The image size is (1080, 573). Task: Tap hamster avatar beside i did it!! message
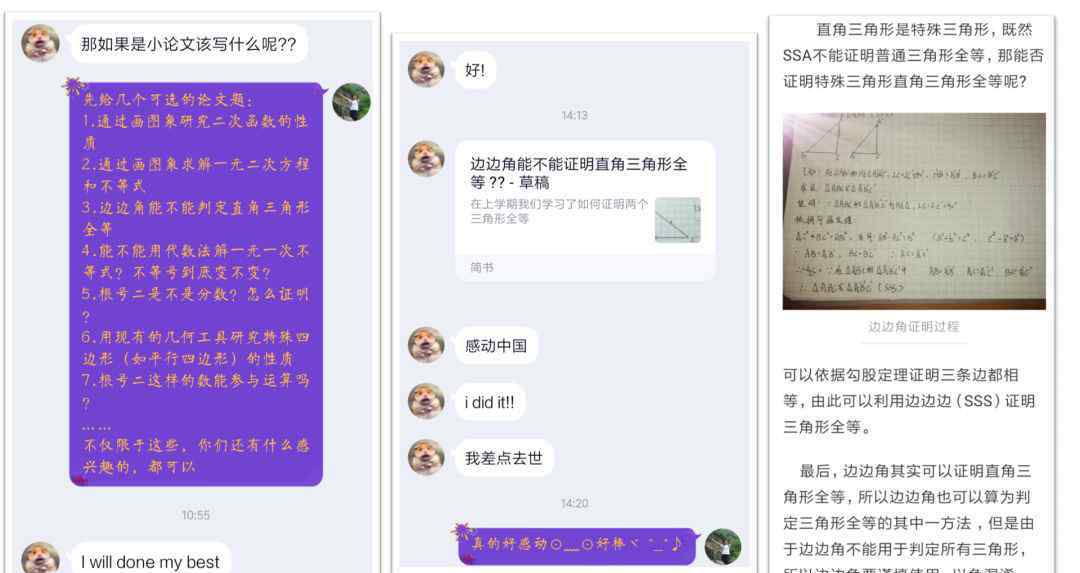[x=426, y=401]
